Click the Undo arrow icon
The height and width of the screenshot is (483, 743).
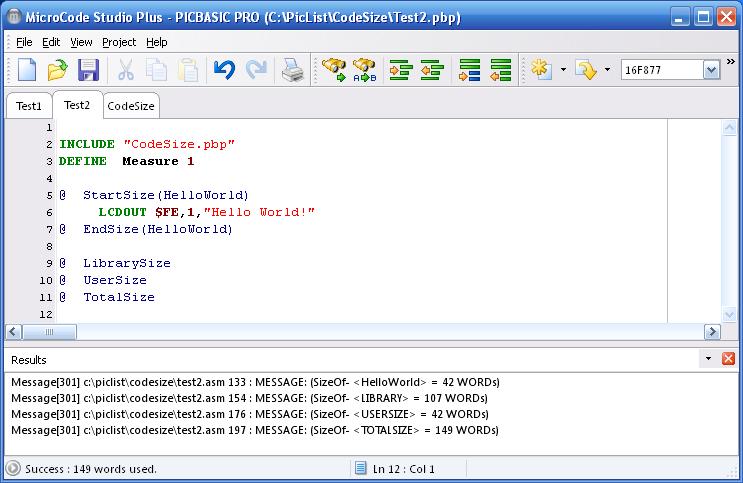click(x=224, y=70)
